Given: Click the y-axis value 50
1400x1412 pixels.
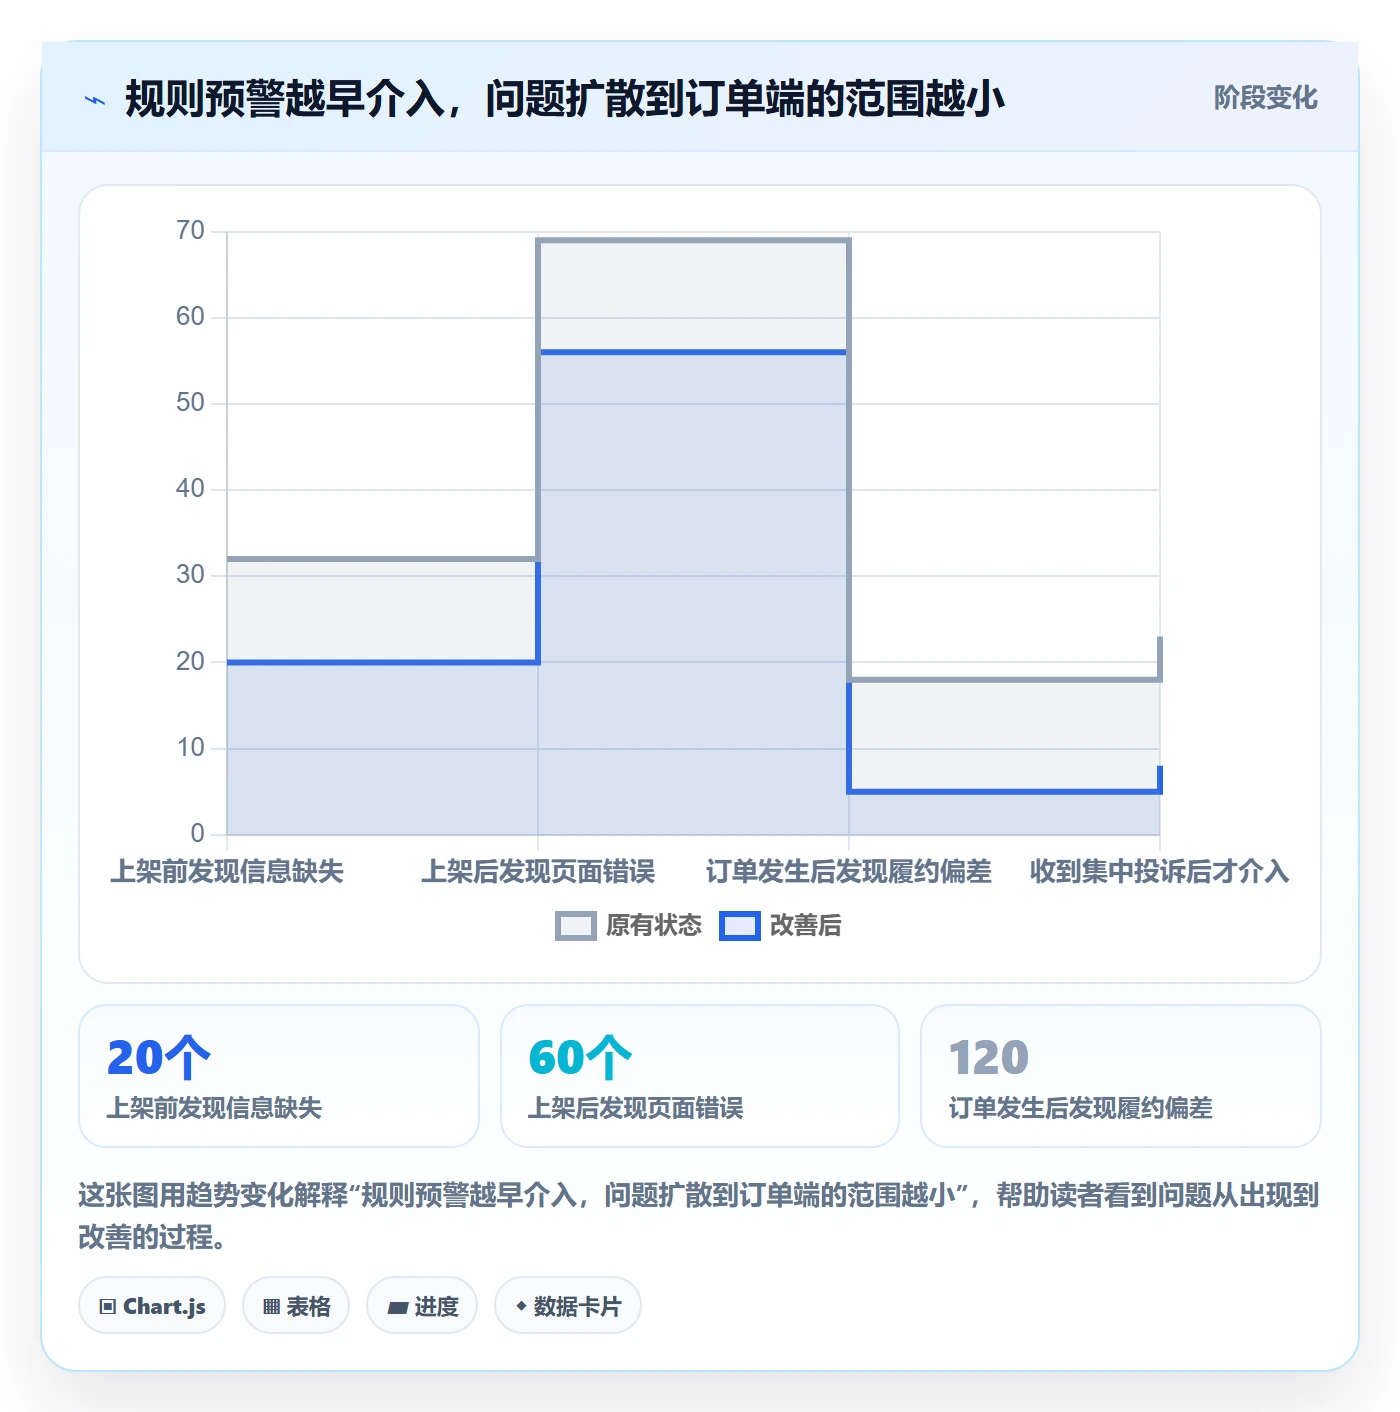Looking at the screenshot, I should point(190,403).
